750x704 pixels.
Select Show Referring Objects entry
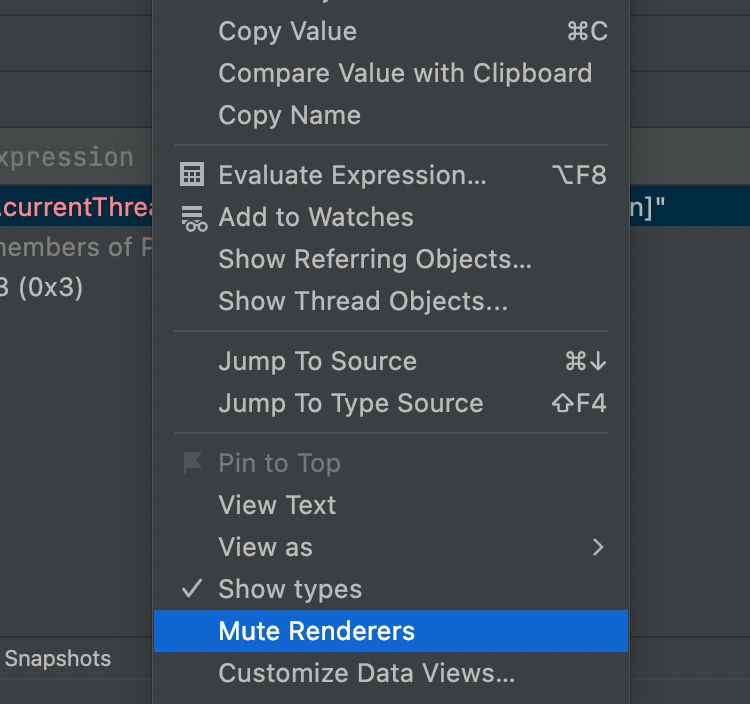[375, 259]
